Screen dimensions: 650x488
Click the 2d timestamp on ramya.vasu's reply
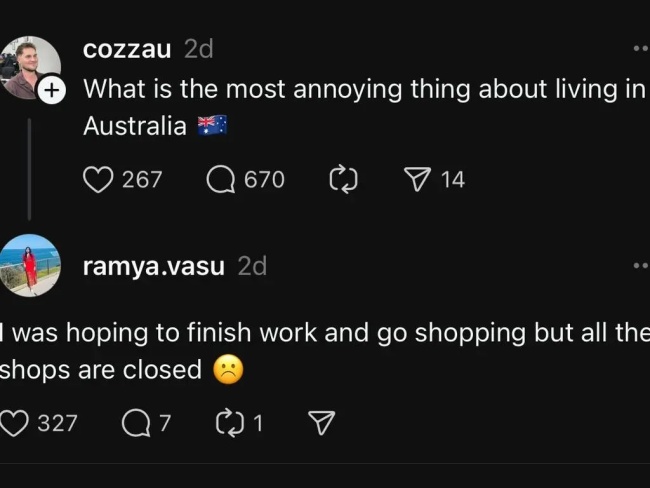pyautogui.click(x=252, y=266)
